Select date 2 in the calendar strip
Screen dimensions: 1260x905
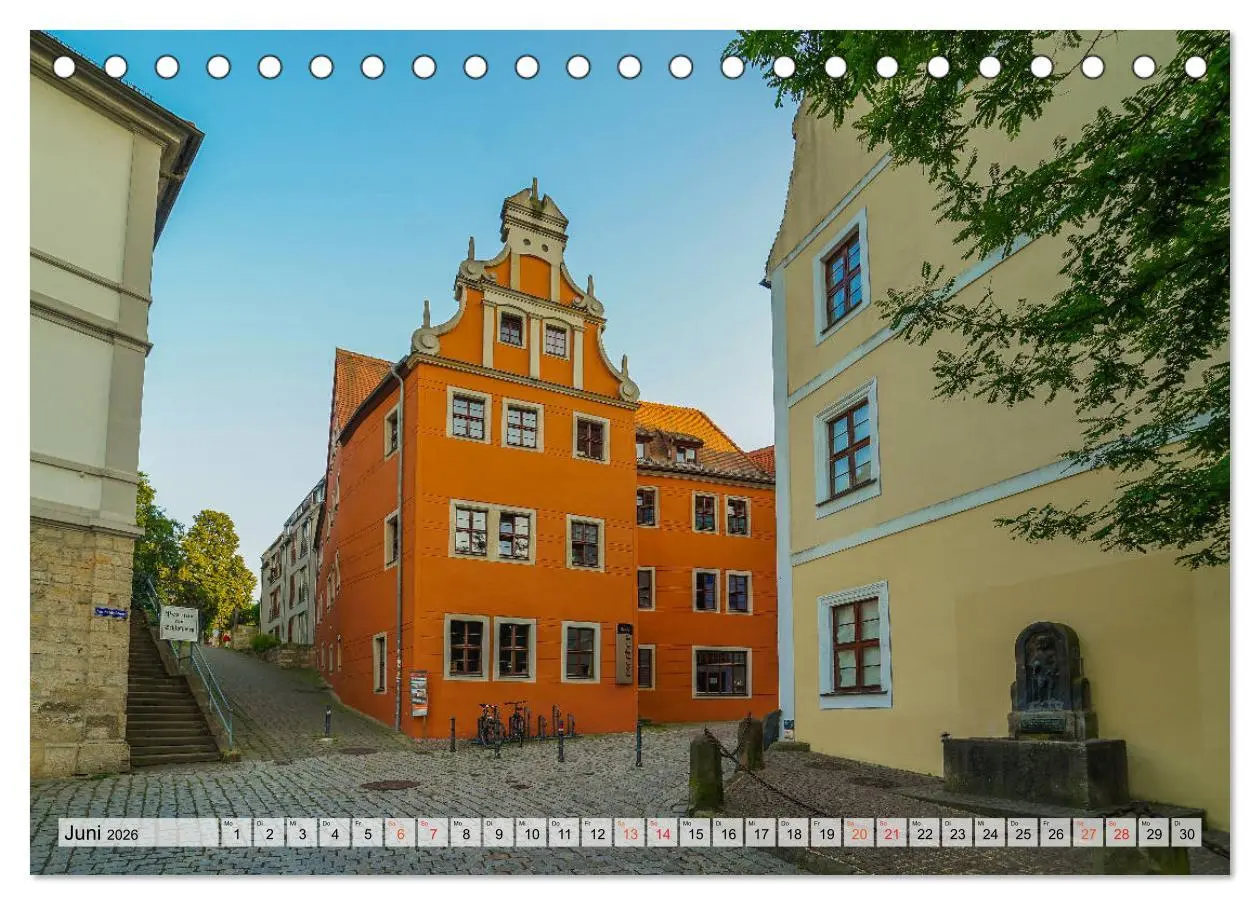[269, 833]
